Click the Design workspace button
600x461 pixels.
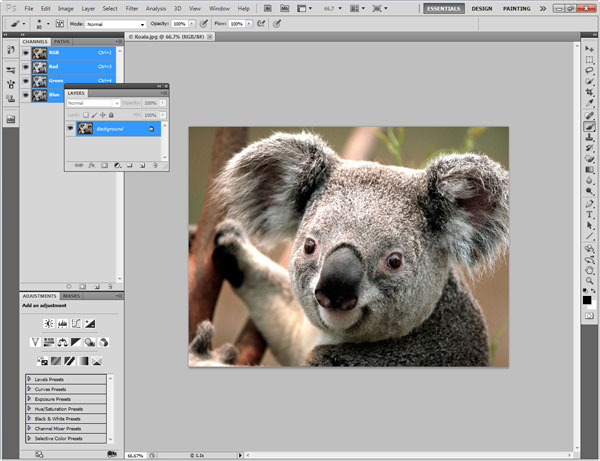pos(481,8)
